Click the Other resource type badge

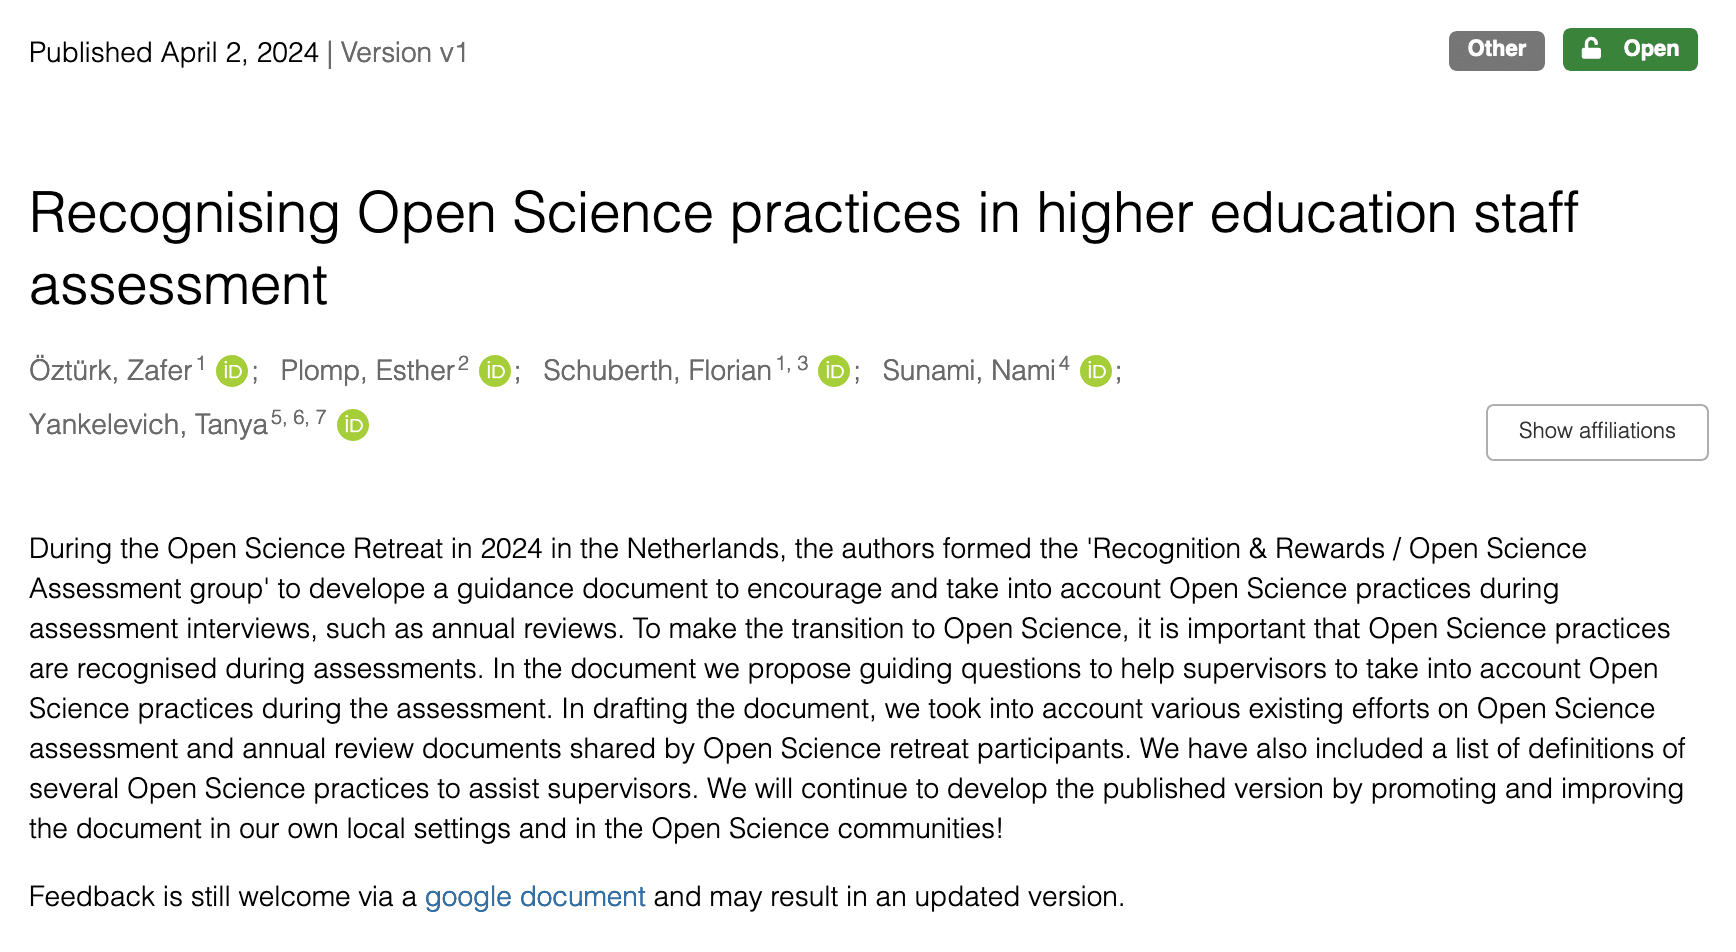click(x=1496, y=50)
